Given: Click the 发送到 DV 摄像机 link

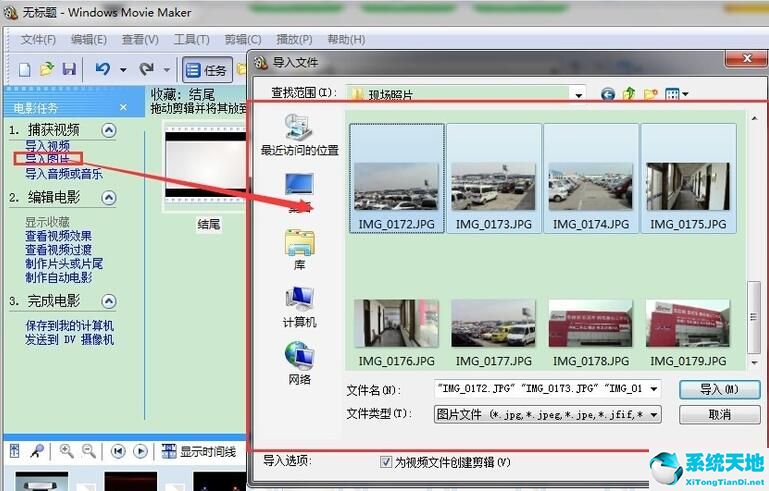Looking at the screenshot, I should [x=70, y=339].
